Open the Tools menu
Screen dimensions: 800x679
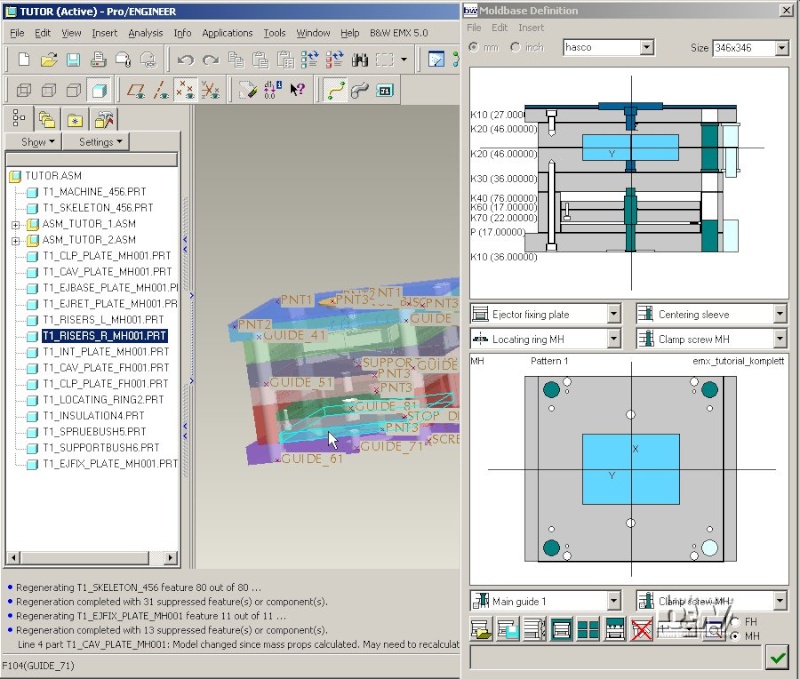pos(274,33)
